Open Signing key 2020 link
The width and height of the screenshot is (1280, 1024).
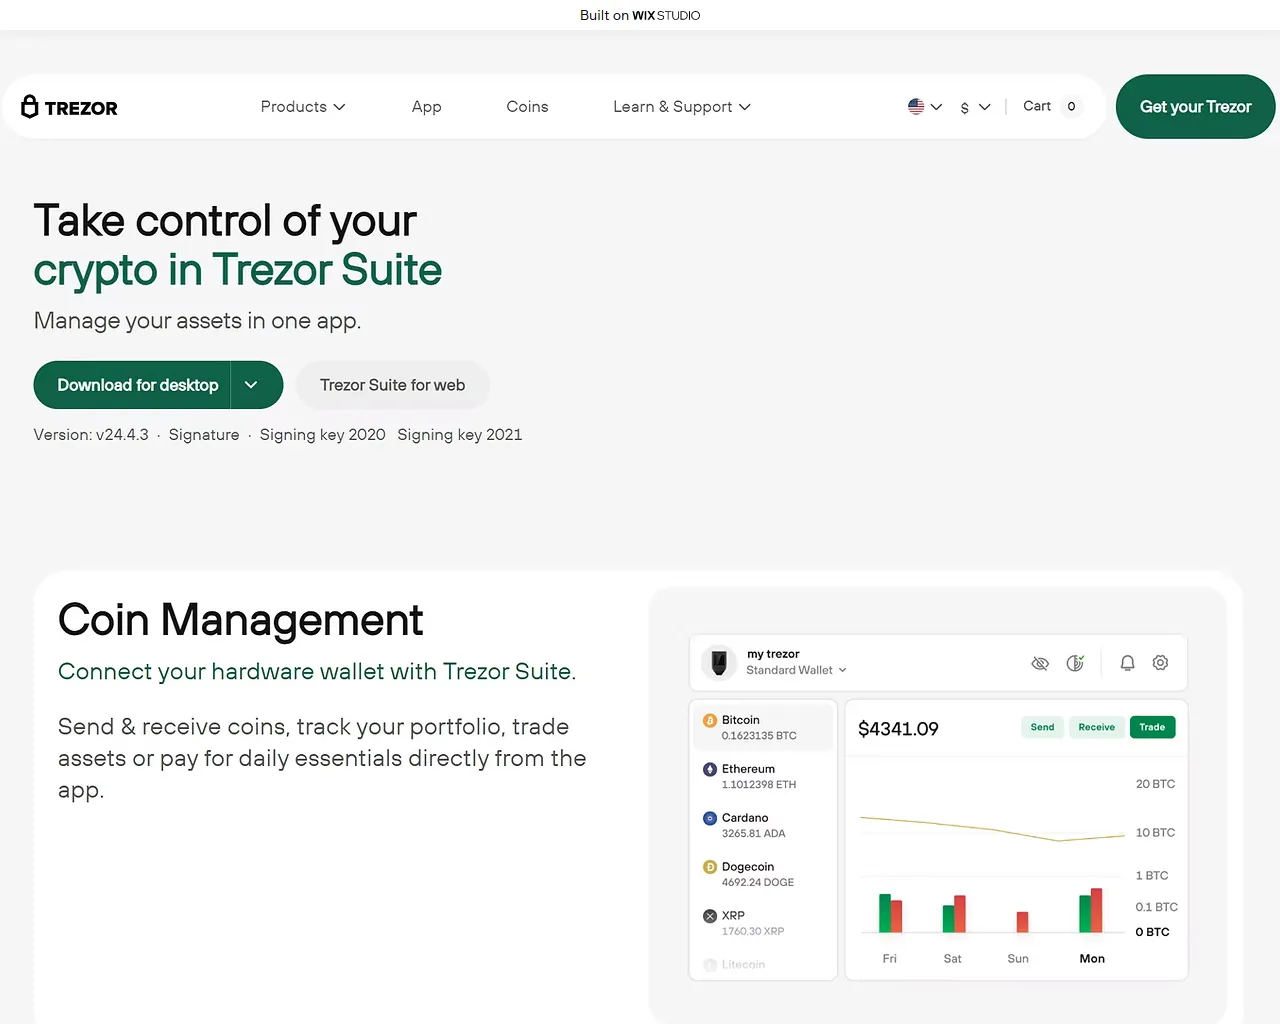coord(322,435)
